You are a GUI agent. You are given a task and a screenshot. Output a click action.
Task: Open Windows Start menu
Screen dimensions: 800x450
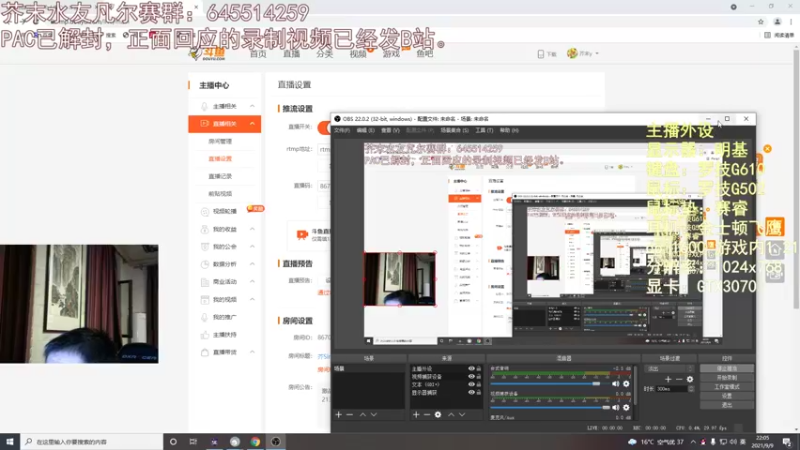coord(10,442)
